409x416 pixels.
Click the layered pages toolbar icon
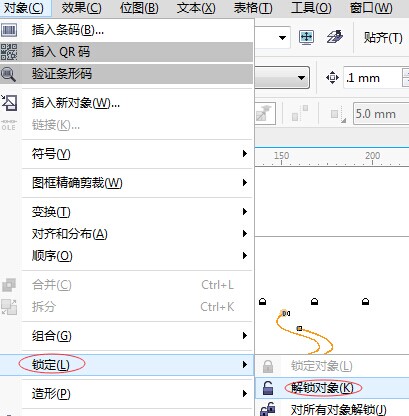334,37
